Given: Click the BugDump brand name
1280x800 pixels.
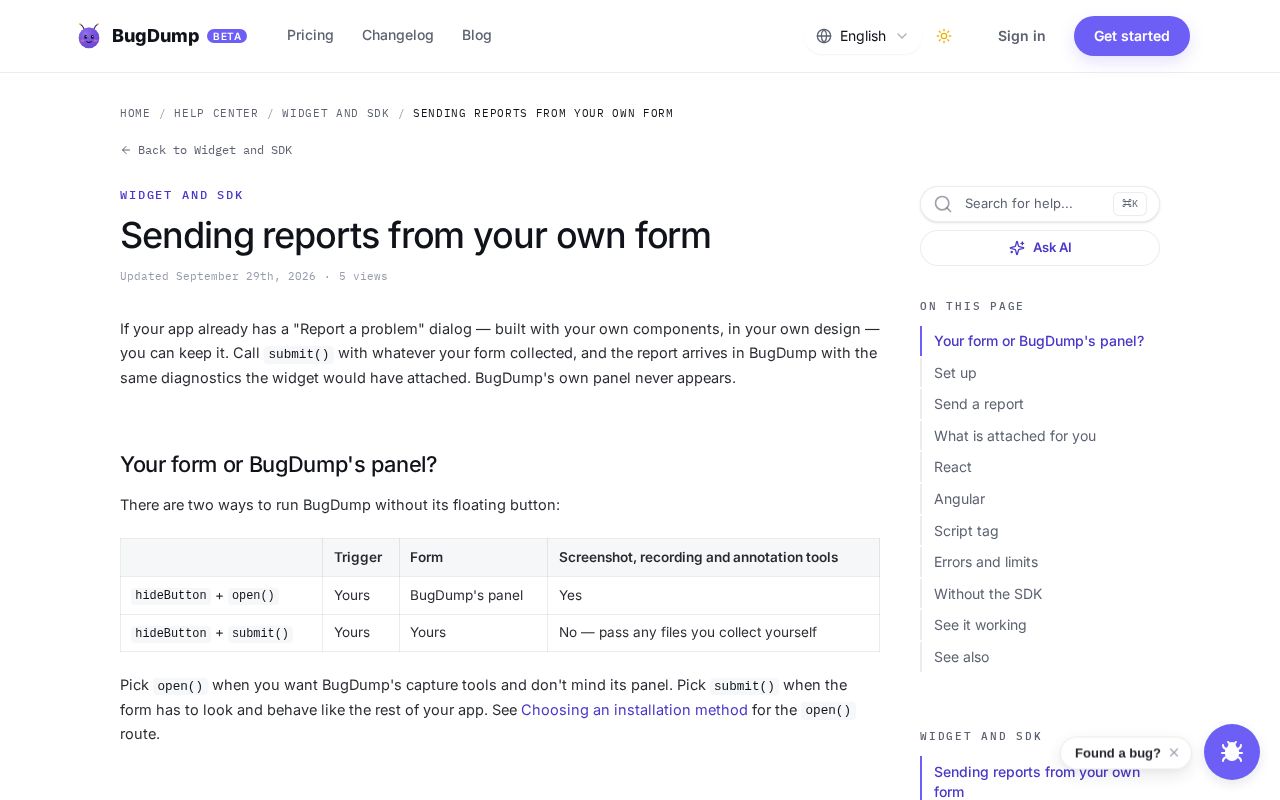Looking at the screenshot, I should coord(156,36).
